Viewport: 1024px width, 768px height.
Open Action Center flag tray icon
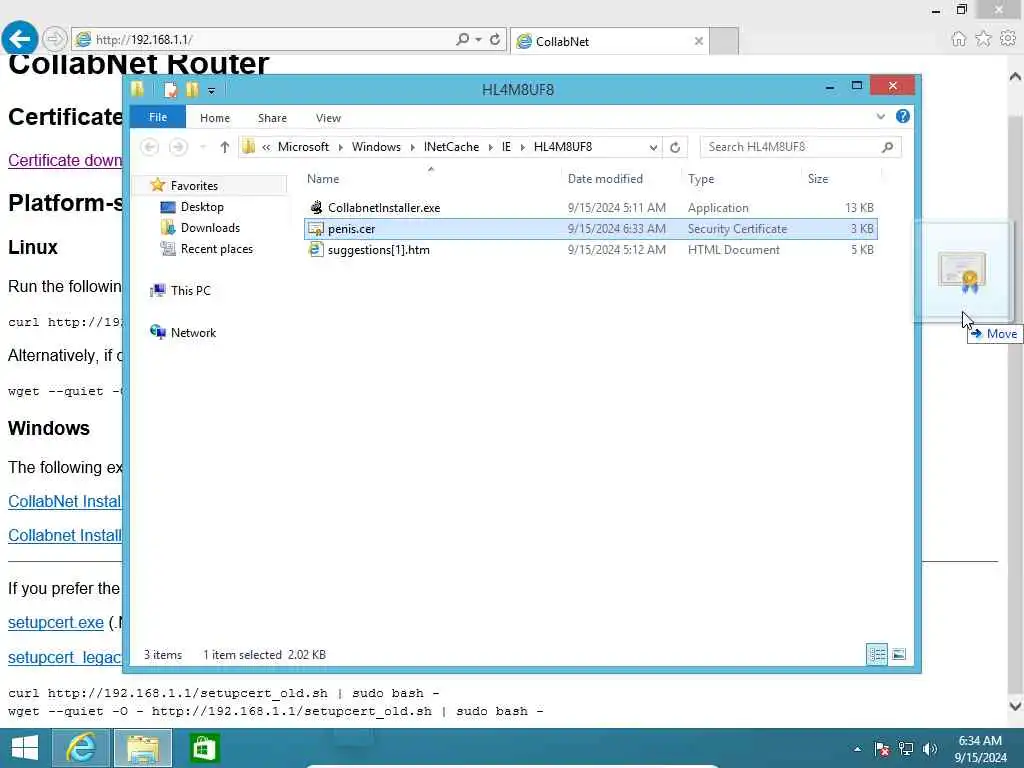(882, 749)
